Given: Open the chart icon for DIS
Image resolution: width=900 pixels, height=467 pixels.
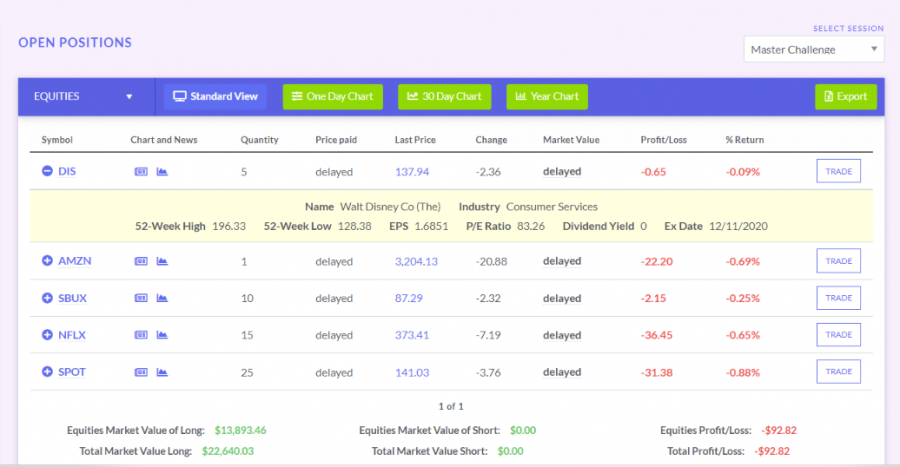Looking at the screenshot, I should click(x=161, y=172).
